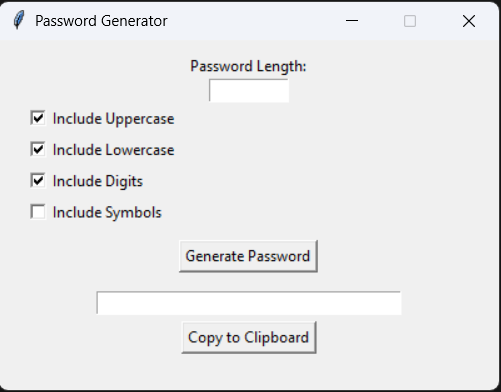This screenshot has width=501, height=392.
Task: Click the 'Password Length:' label
Action: (248, 66)
